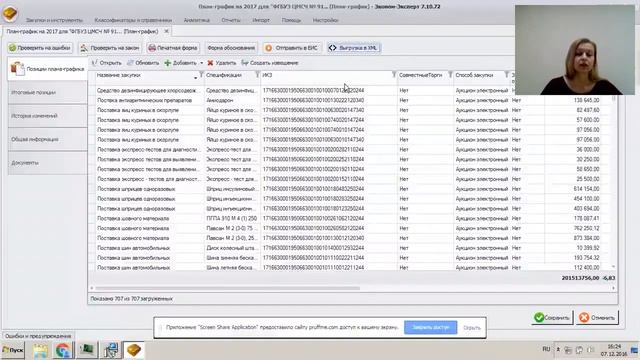Click Шина зимняя specification cell
The width and height of the screenshot is (640, 360).
[x=231, y=258]
